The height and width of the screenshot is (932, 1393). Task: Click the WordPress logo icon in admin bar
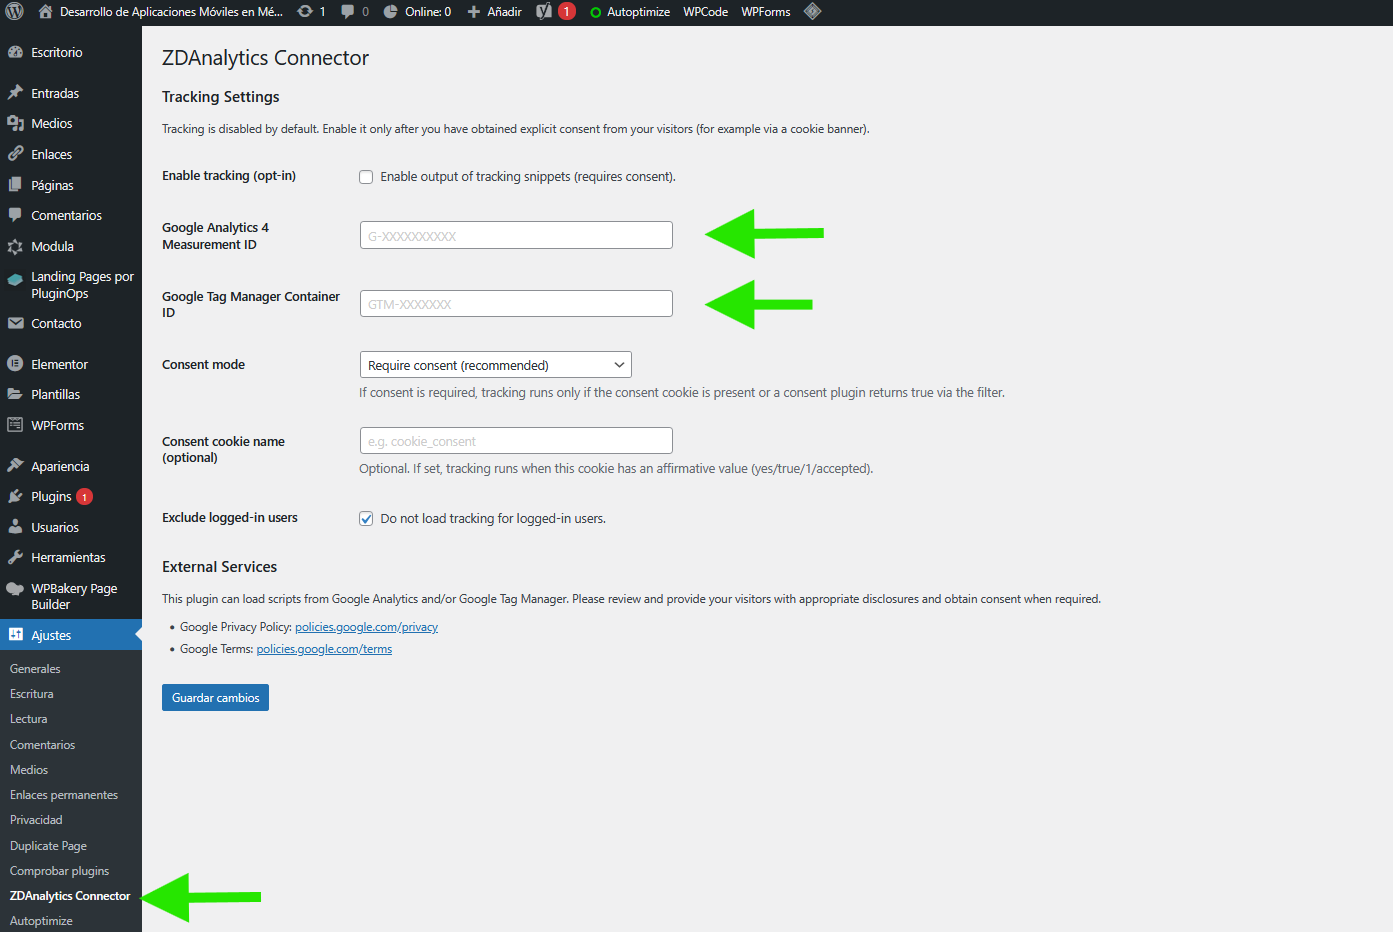(15, 12)
